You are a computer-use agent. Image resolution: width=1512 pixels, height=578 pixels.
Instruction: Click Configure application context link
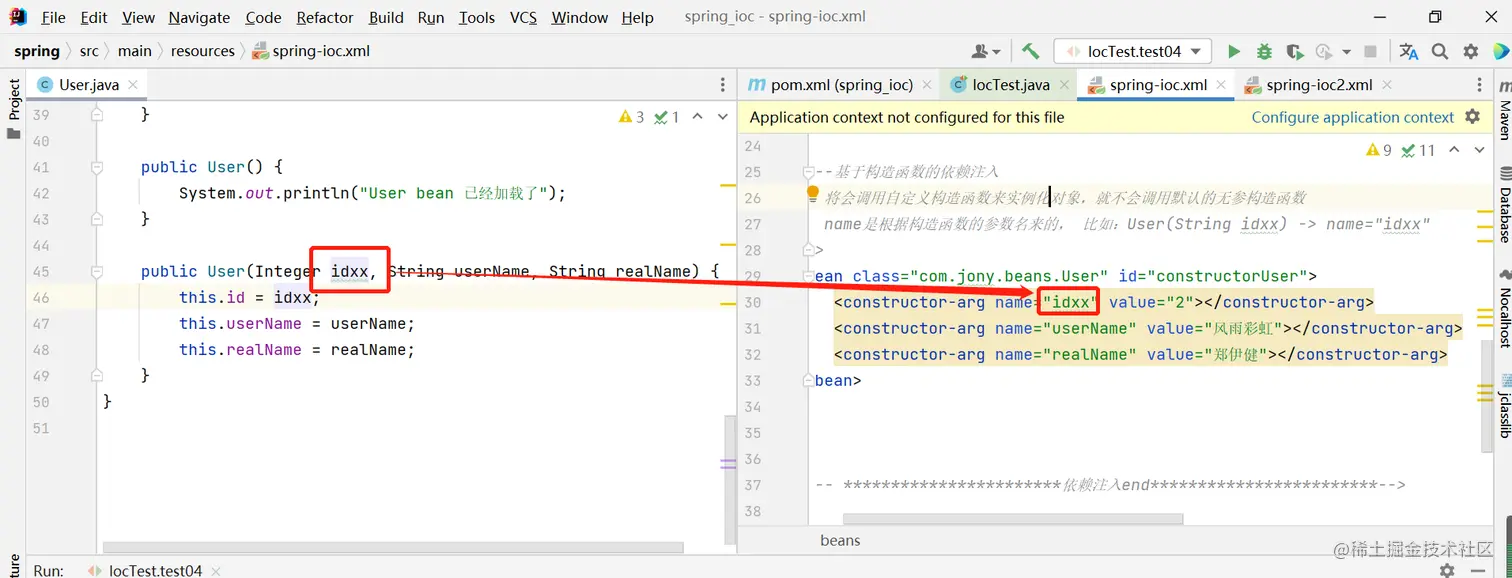(x=1352, y=117)
